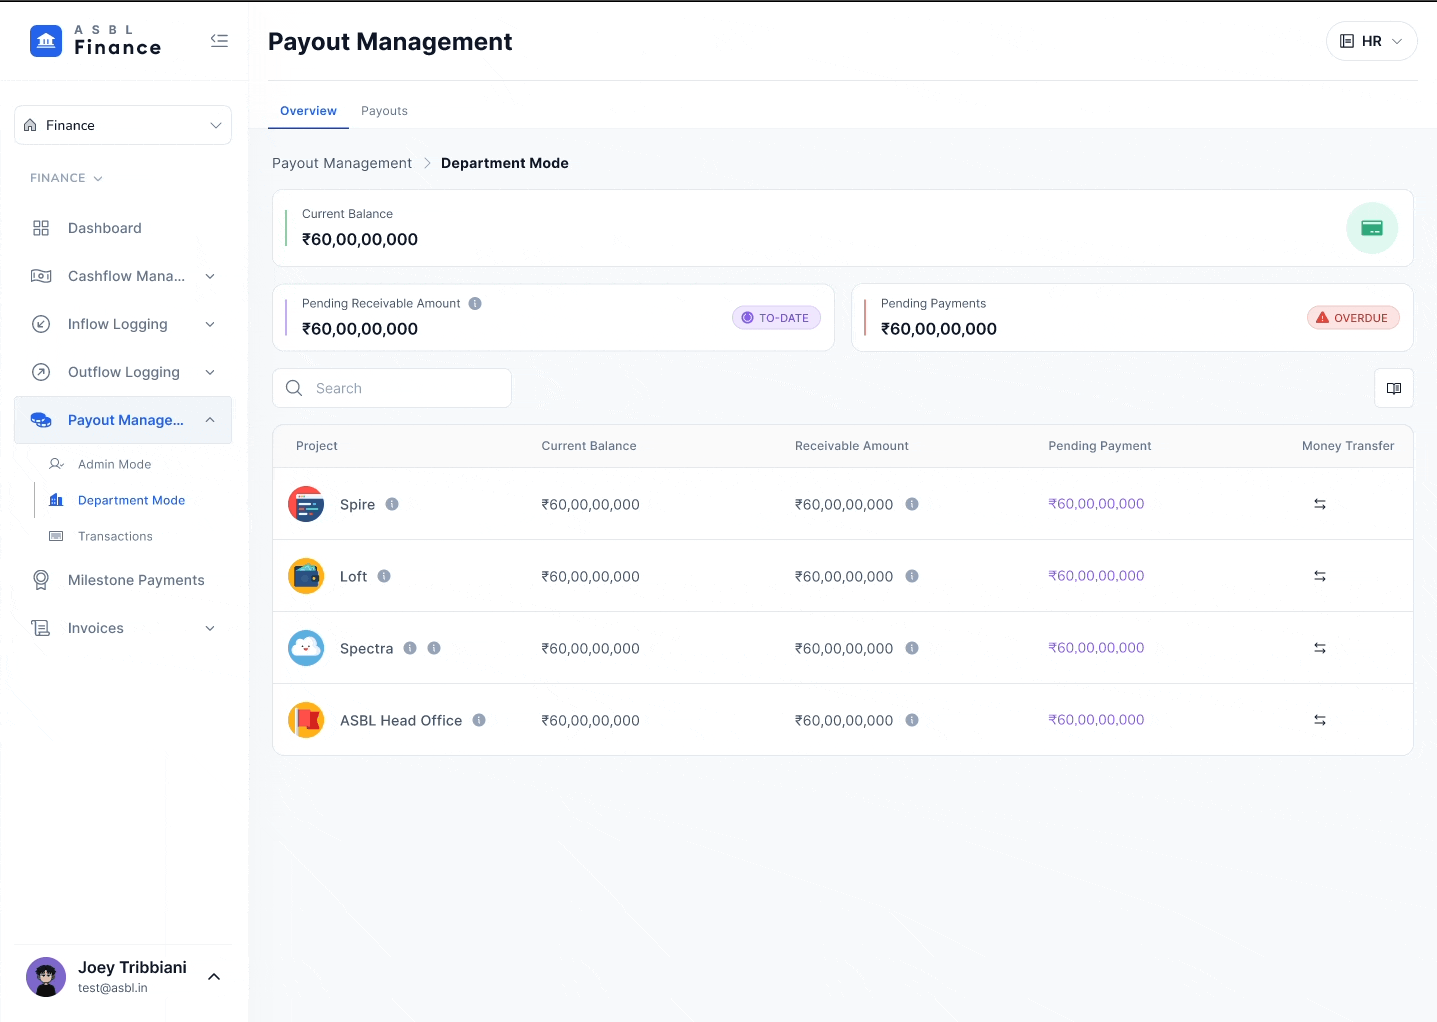
Task: Click Loft receivable amount info icon
Action: coord(912,576)
